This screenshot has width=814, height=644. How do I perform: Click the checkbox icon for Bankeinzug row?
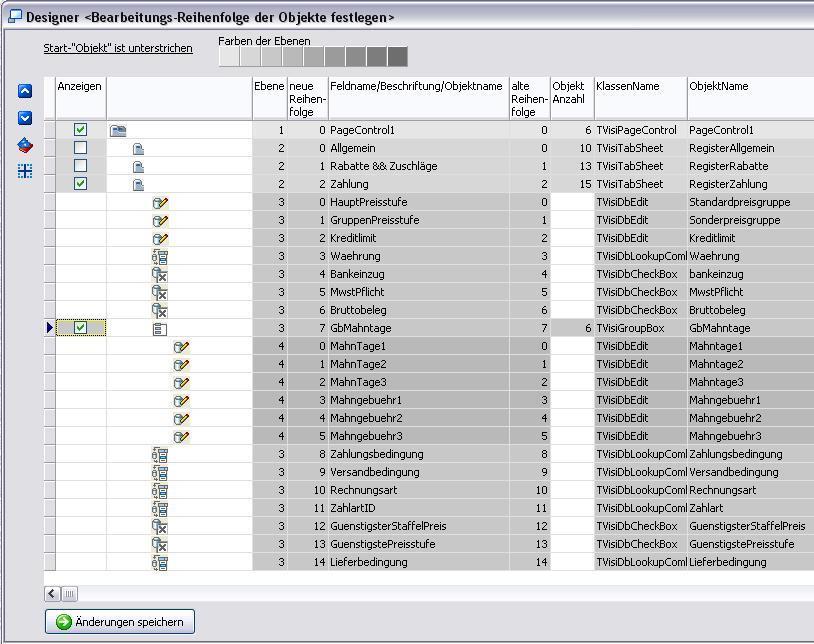(x=160, y=274)
